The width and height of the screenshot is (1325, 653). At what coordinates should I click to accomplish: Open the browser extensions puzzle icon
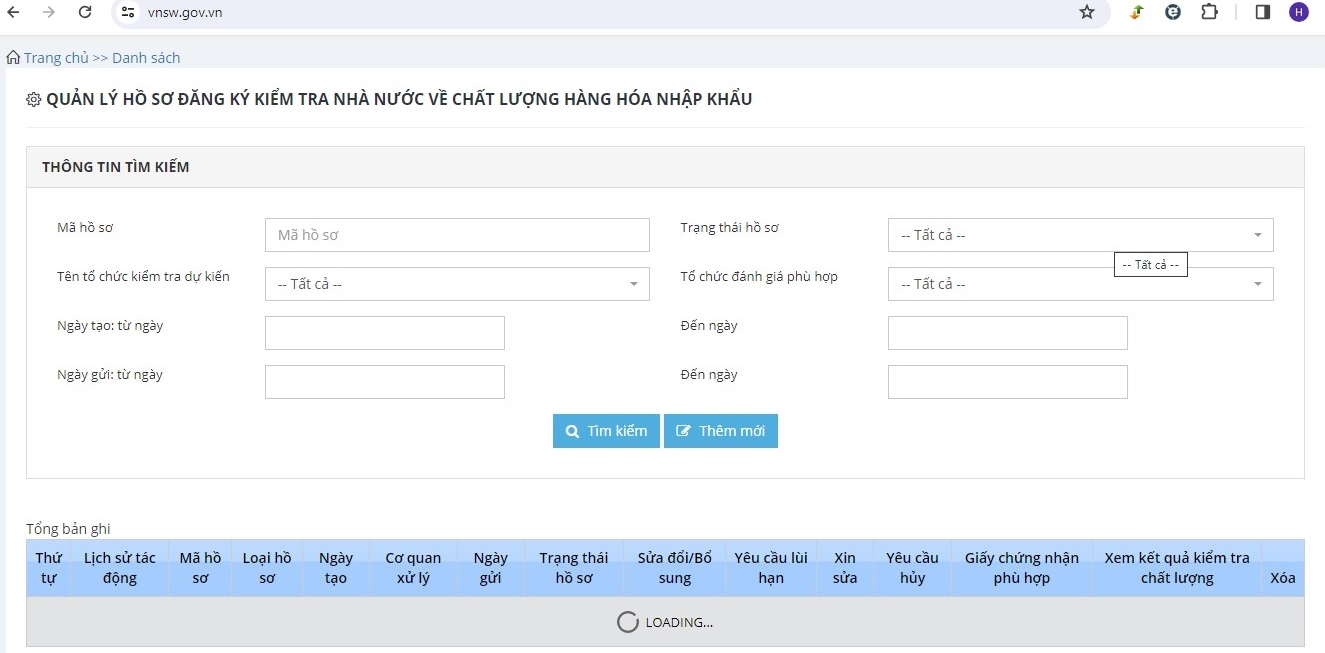[1209, 13]
